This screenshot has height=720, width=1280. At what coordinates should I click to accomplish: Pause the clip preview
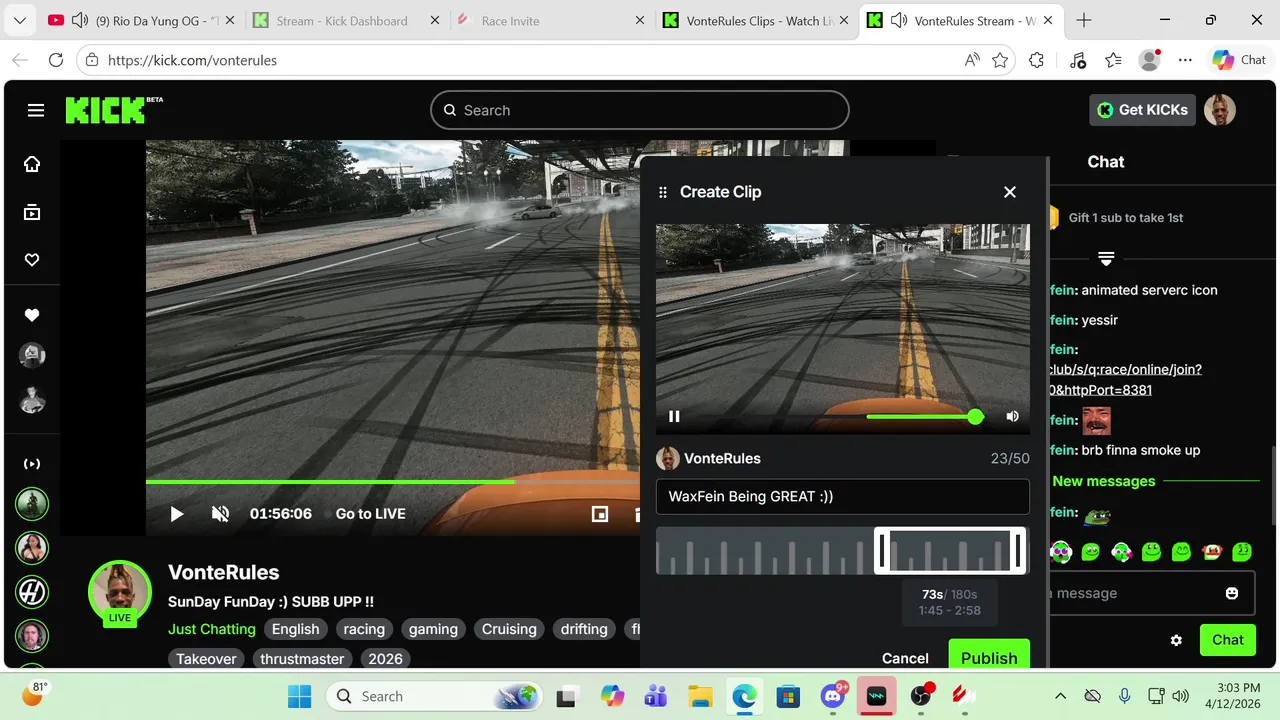(674, 416)
